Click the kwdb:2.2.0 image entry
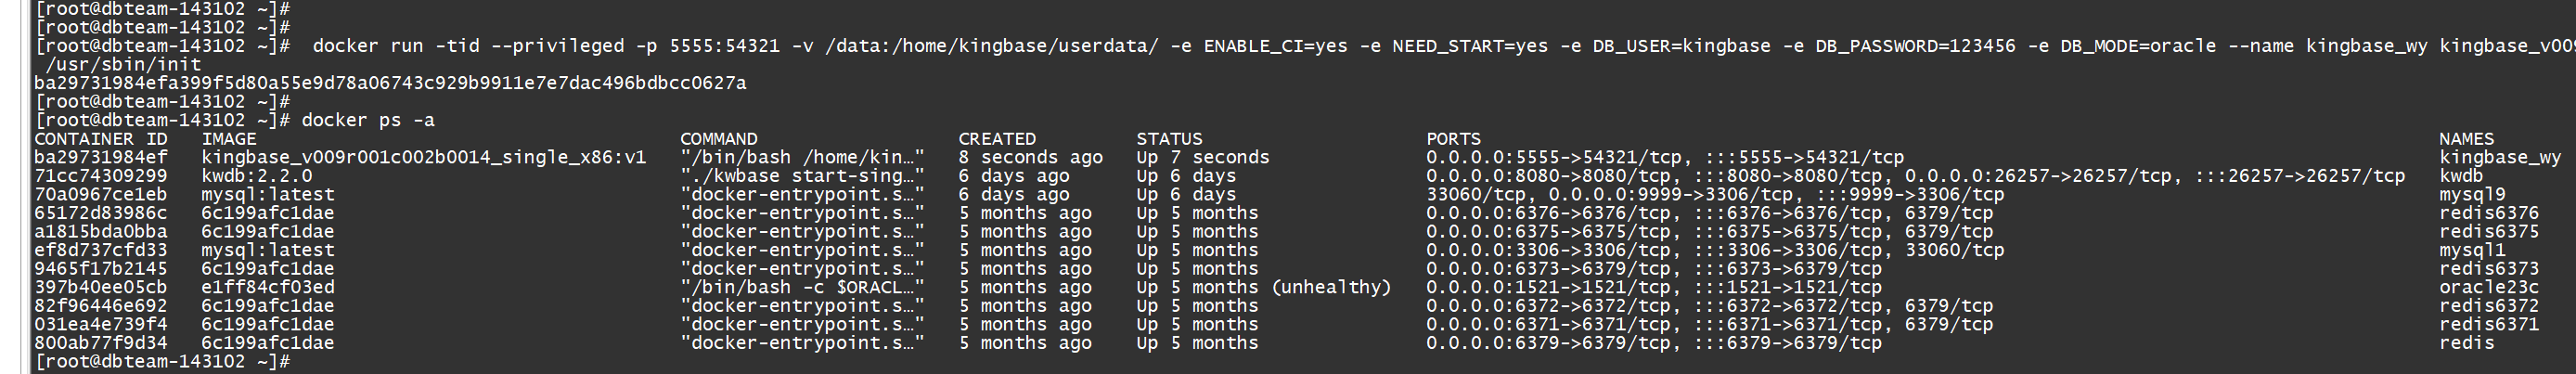The image size is (2576, 374). [x=257, y=176]
